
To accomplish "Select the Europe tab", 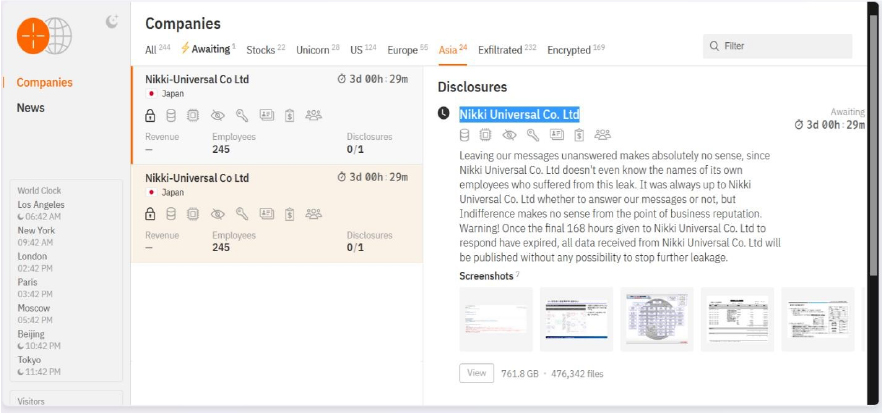I will (408, 50).
